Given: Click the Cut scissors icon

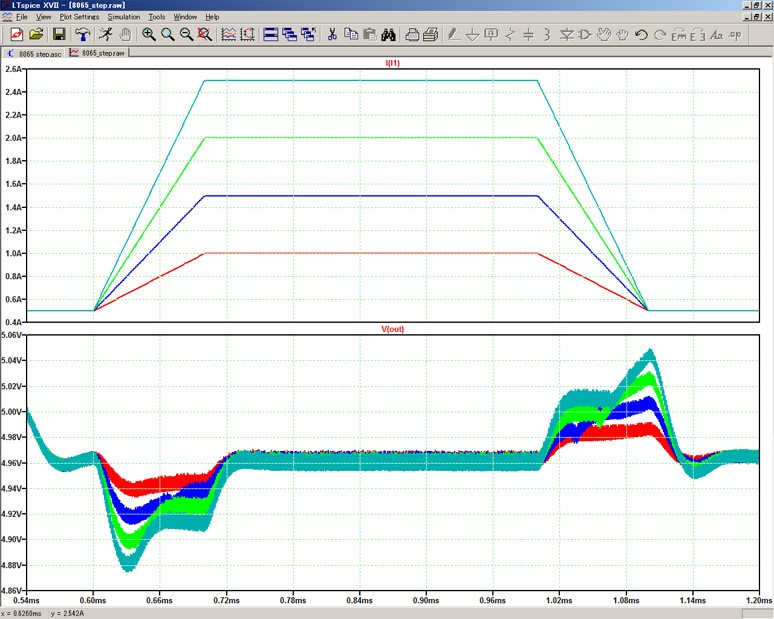Looking at the screenshot, I should click(333, 35).
